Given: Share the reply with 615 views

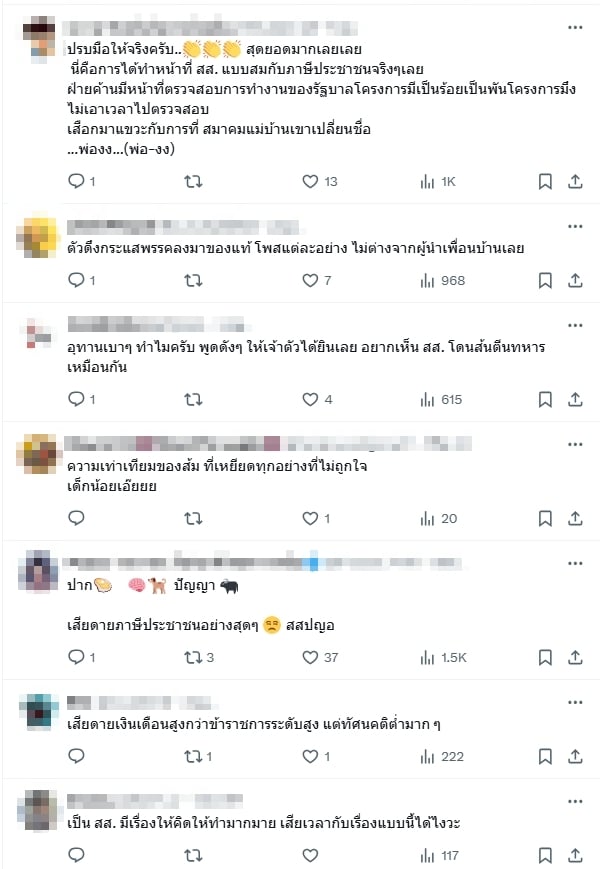Looking at the screenshot, I should click(x=575, y=400).
